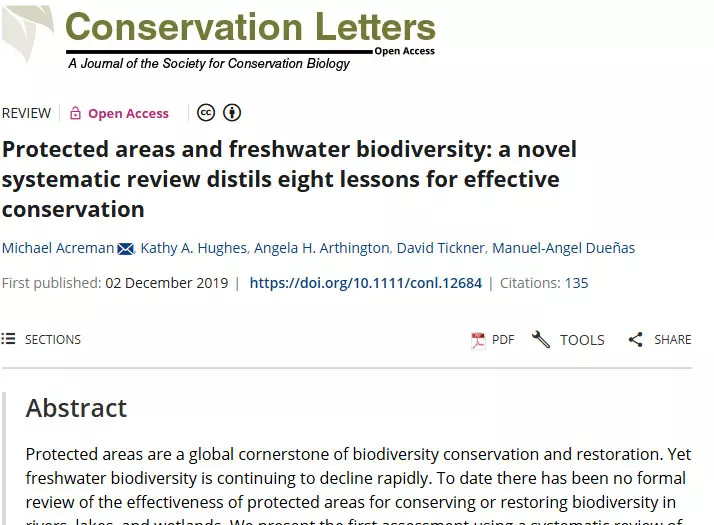Screen dimensions: 714x525
Task: Click the PDF file icon
Action: pos(478,340)
